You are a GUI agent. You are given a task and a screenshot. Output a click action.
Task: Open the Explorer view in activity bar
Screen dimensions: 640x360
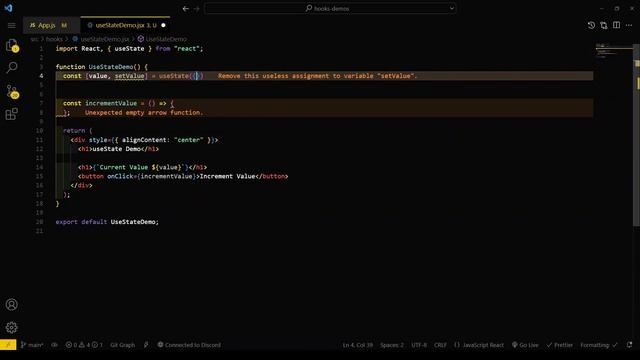(x=12, y=45)
